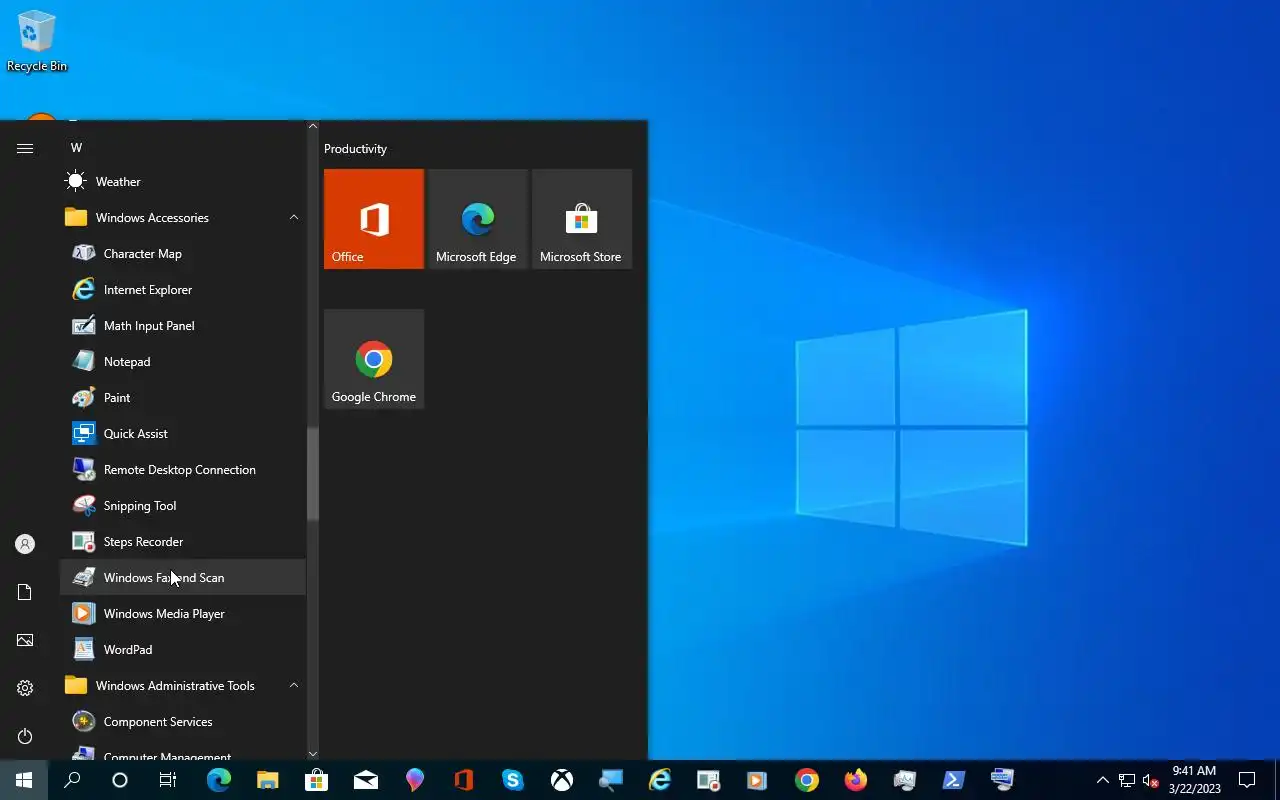Open Mail from the taskbar
The image size is (1280, 800).
pos(366,780)
